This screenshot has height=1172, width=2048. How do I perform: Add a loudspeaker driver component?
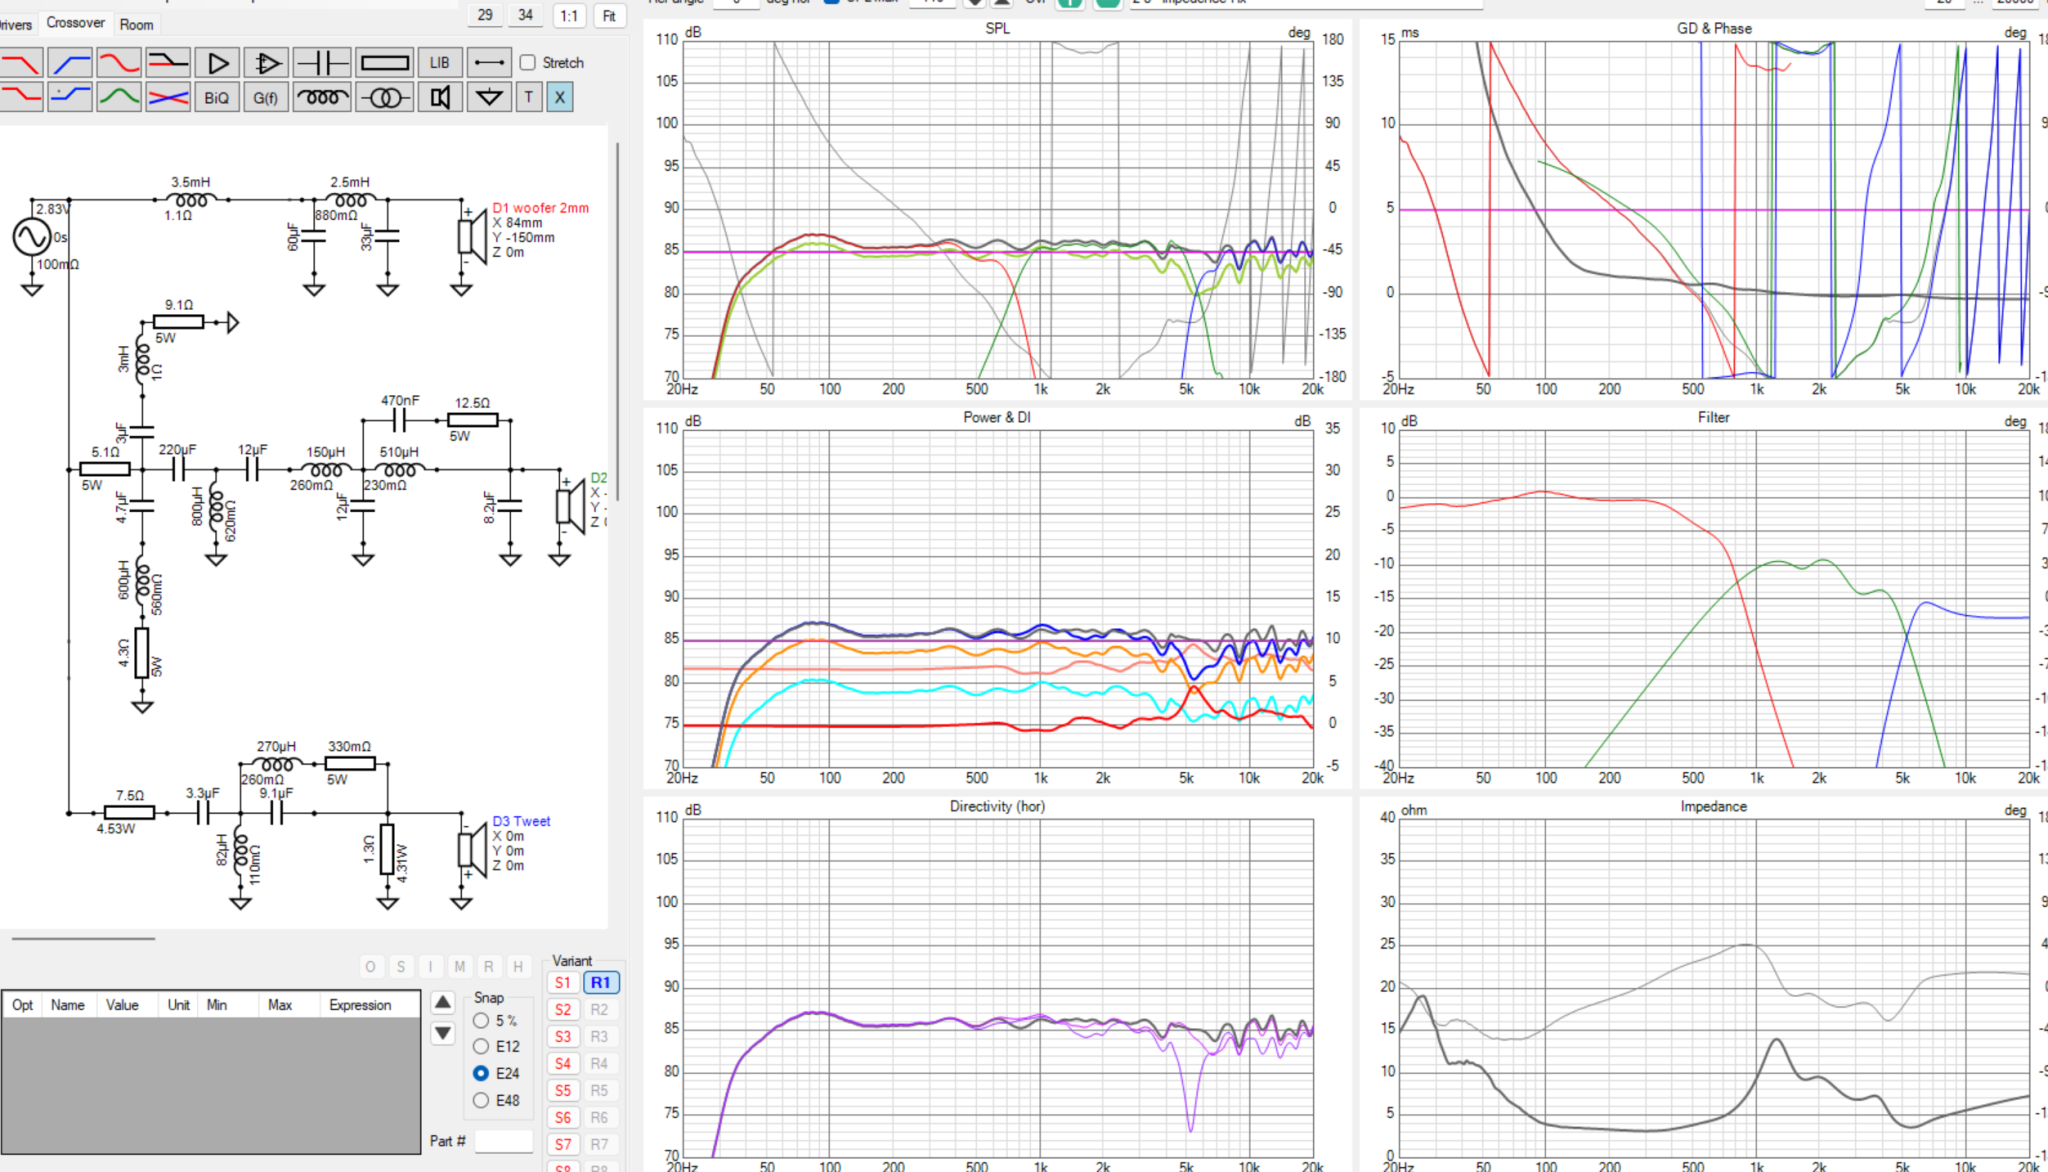(x=440, y=97)
